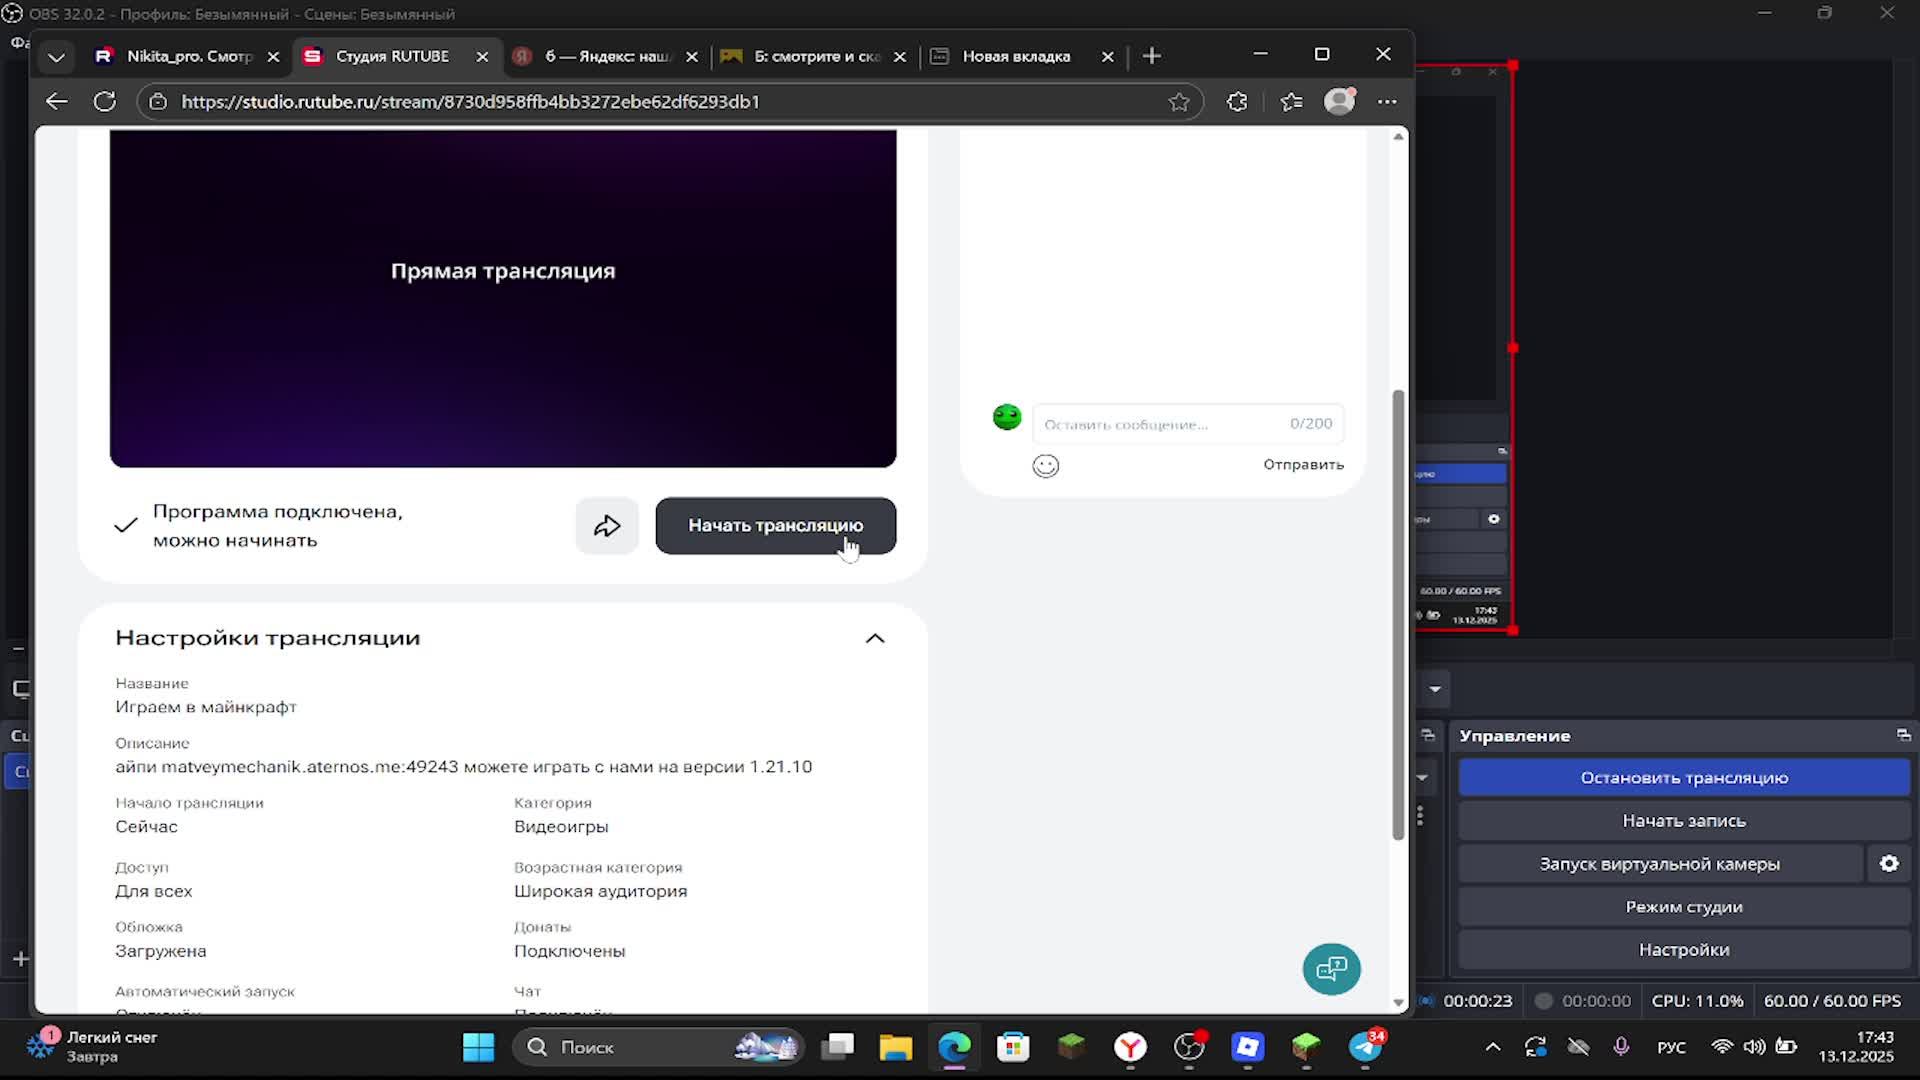Add page to favorites with star icon
Viewport: 1920px width, 1080px height.
coord(1179,102)
